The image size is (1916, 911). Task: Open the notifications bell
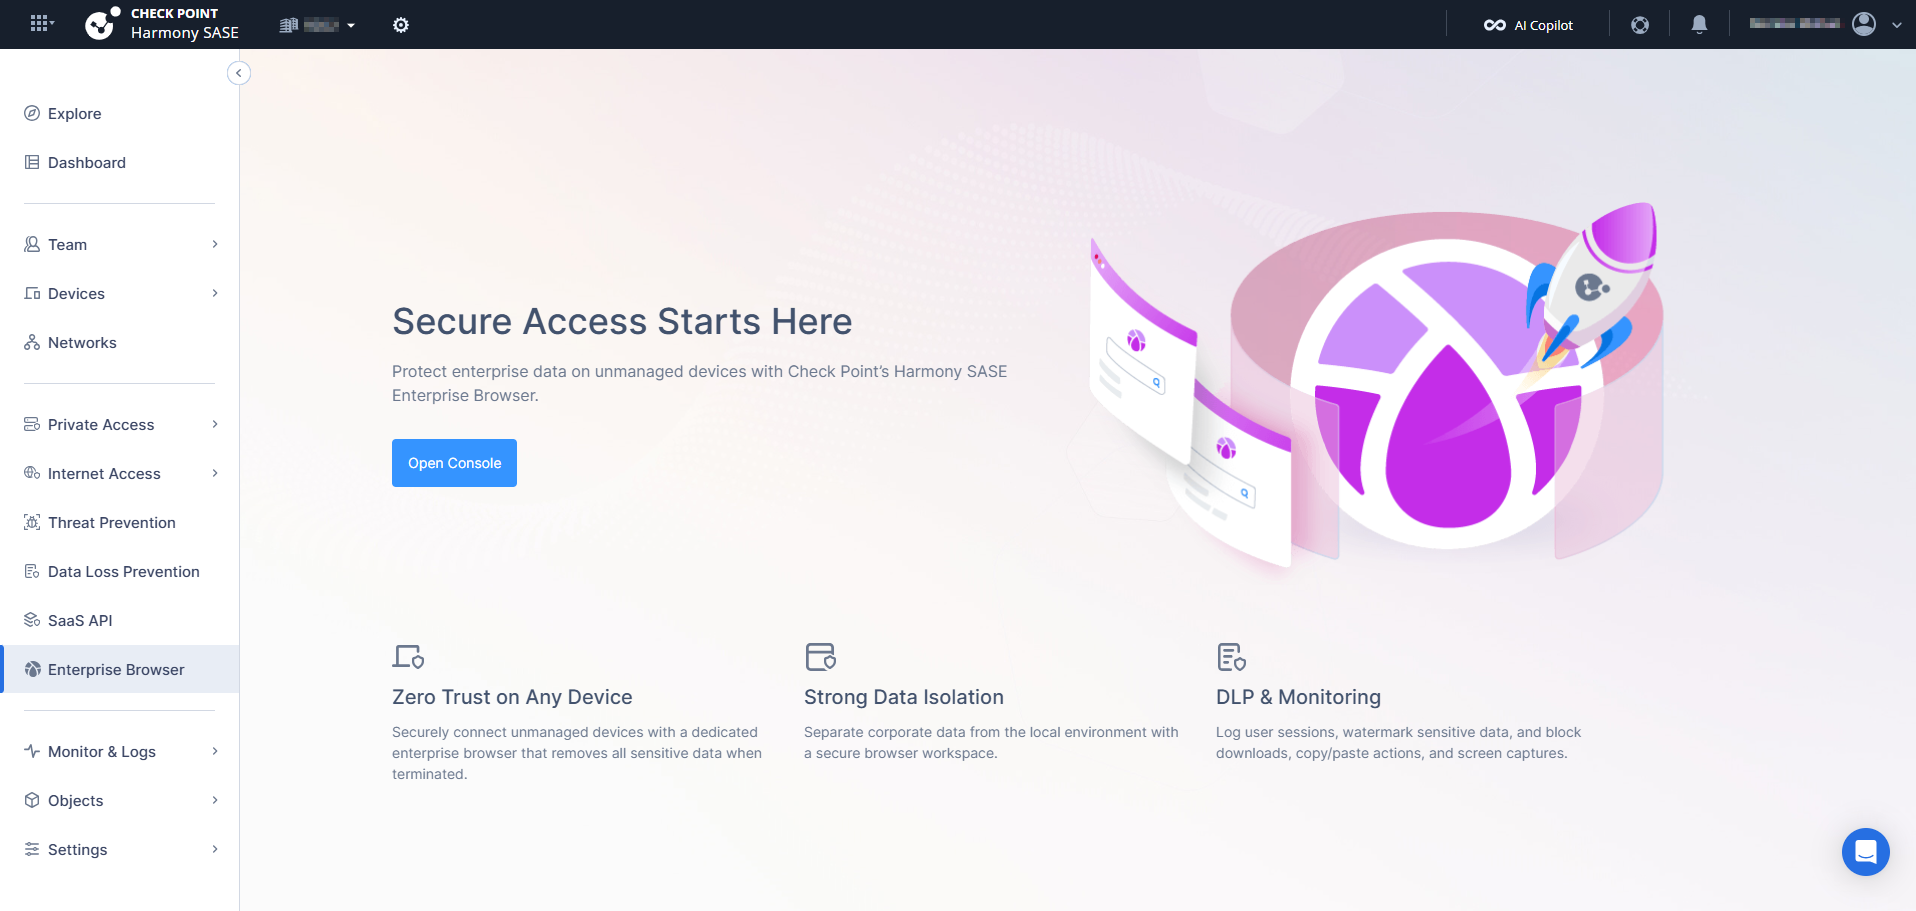tap(1699, 25)
